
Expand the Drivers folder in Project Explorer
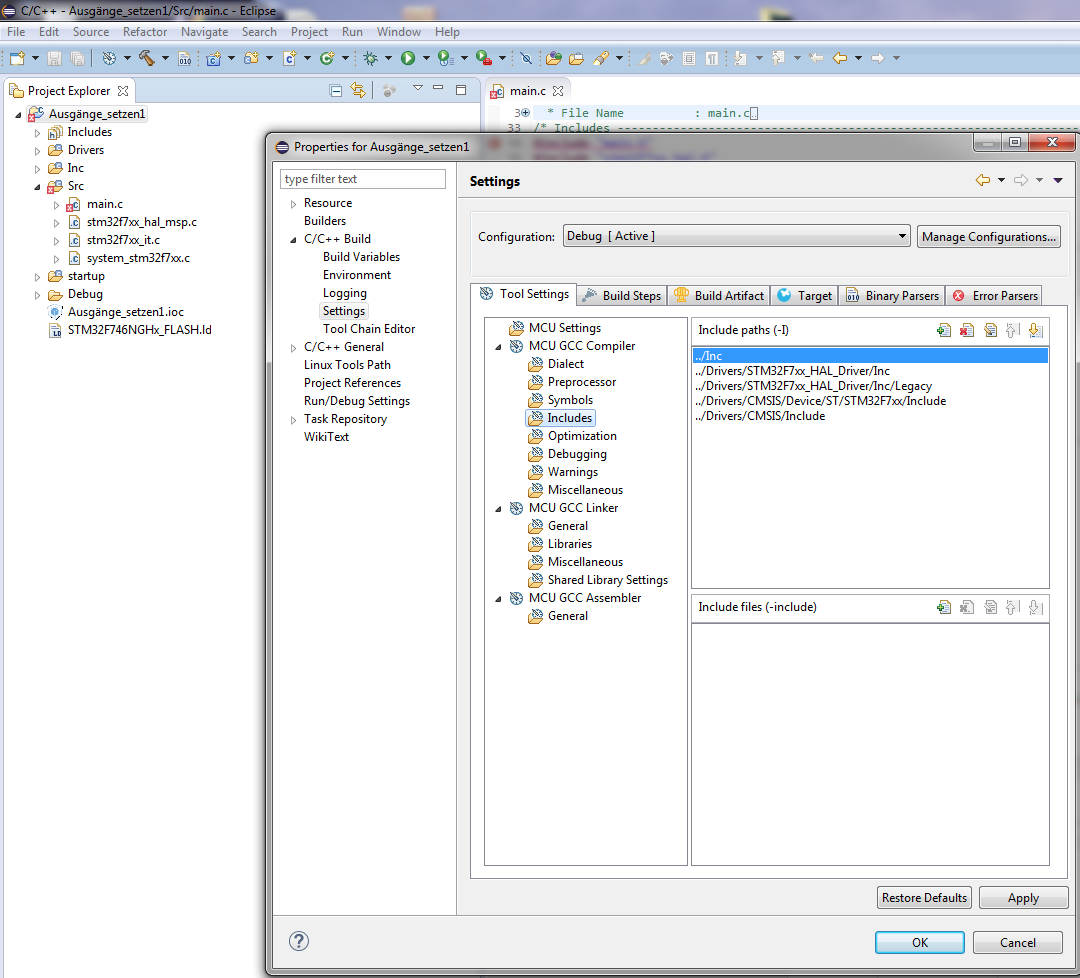point(37,151)
